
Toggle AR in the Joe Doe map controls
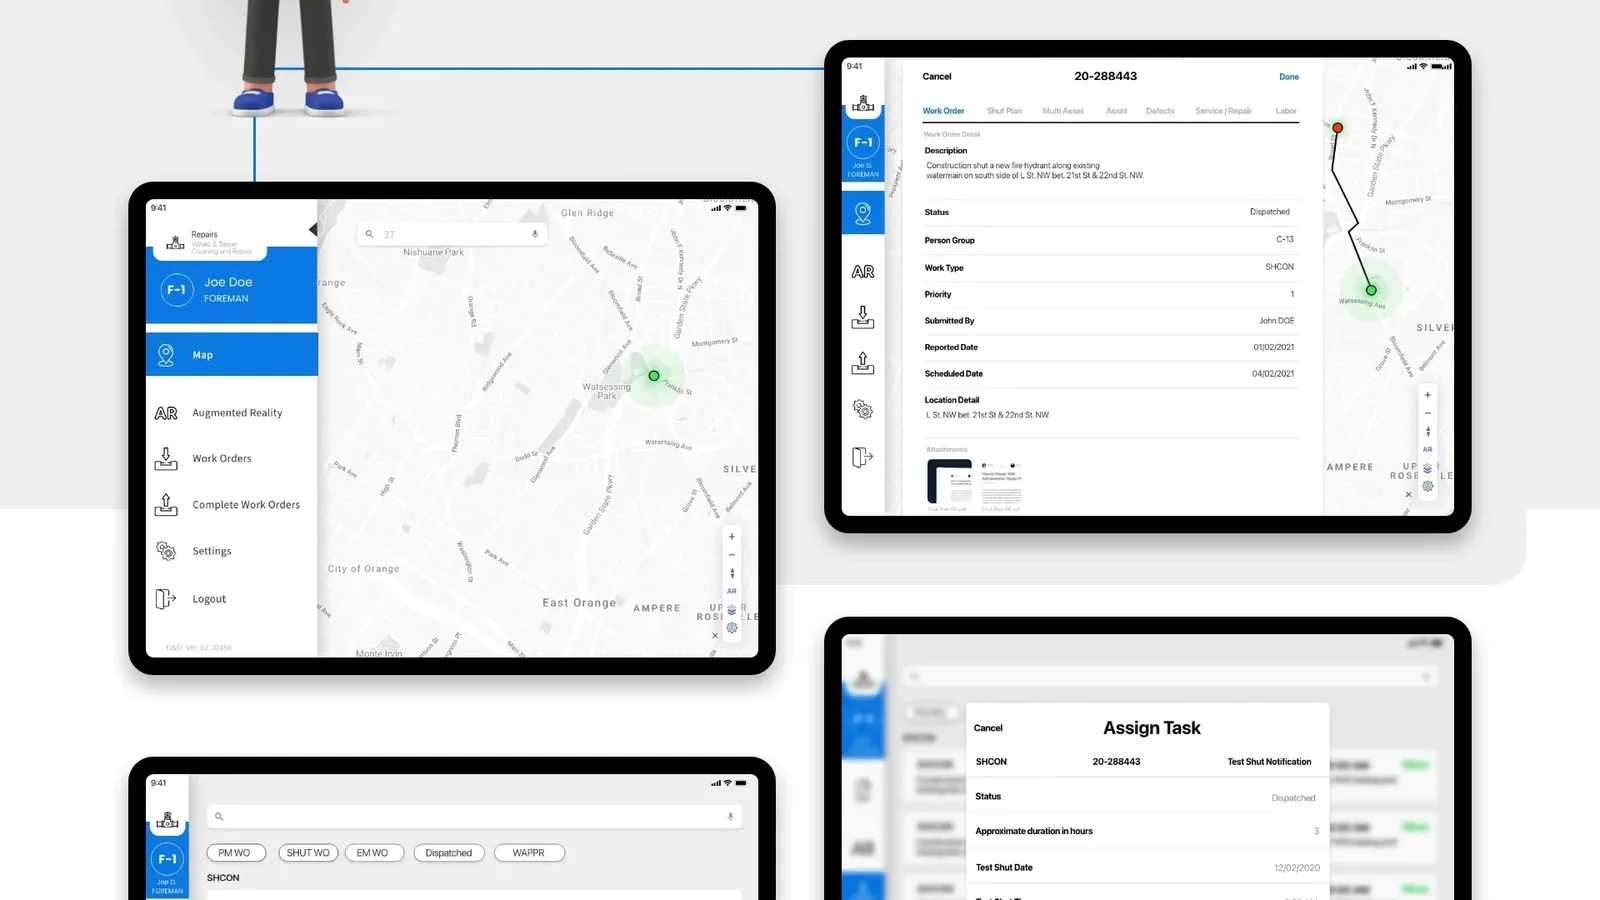click(x=732, y=591)
